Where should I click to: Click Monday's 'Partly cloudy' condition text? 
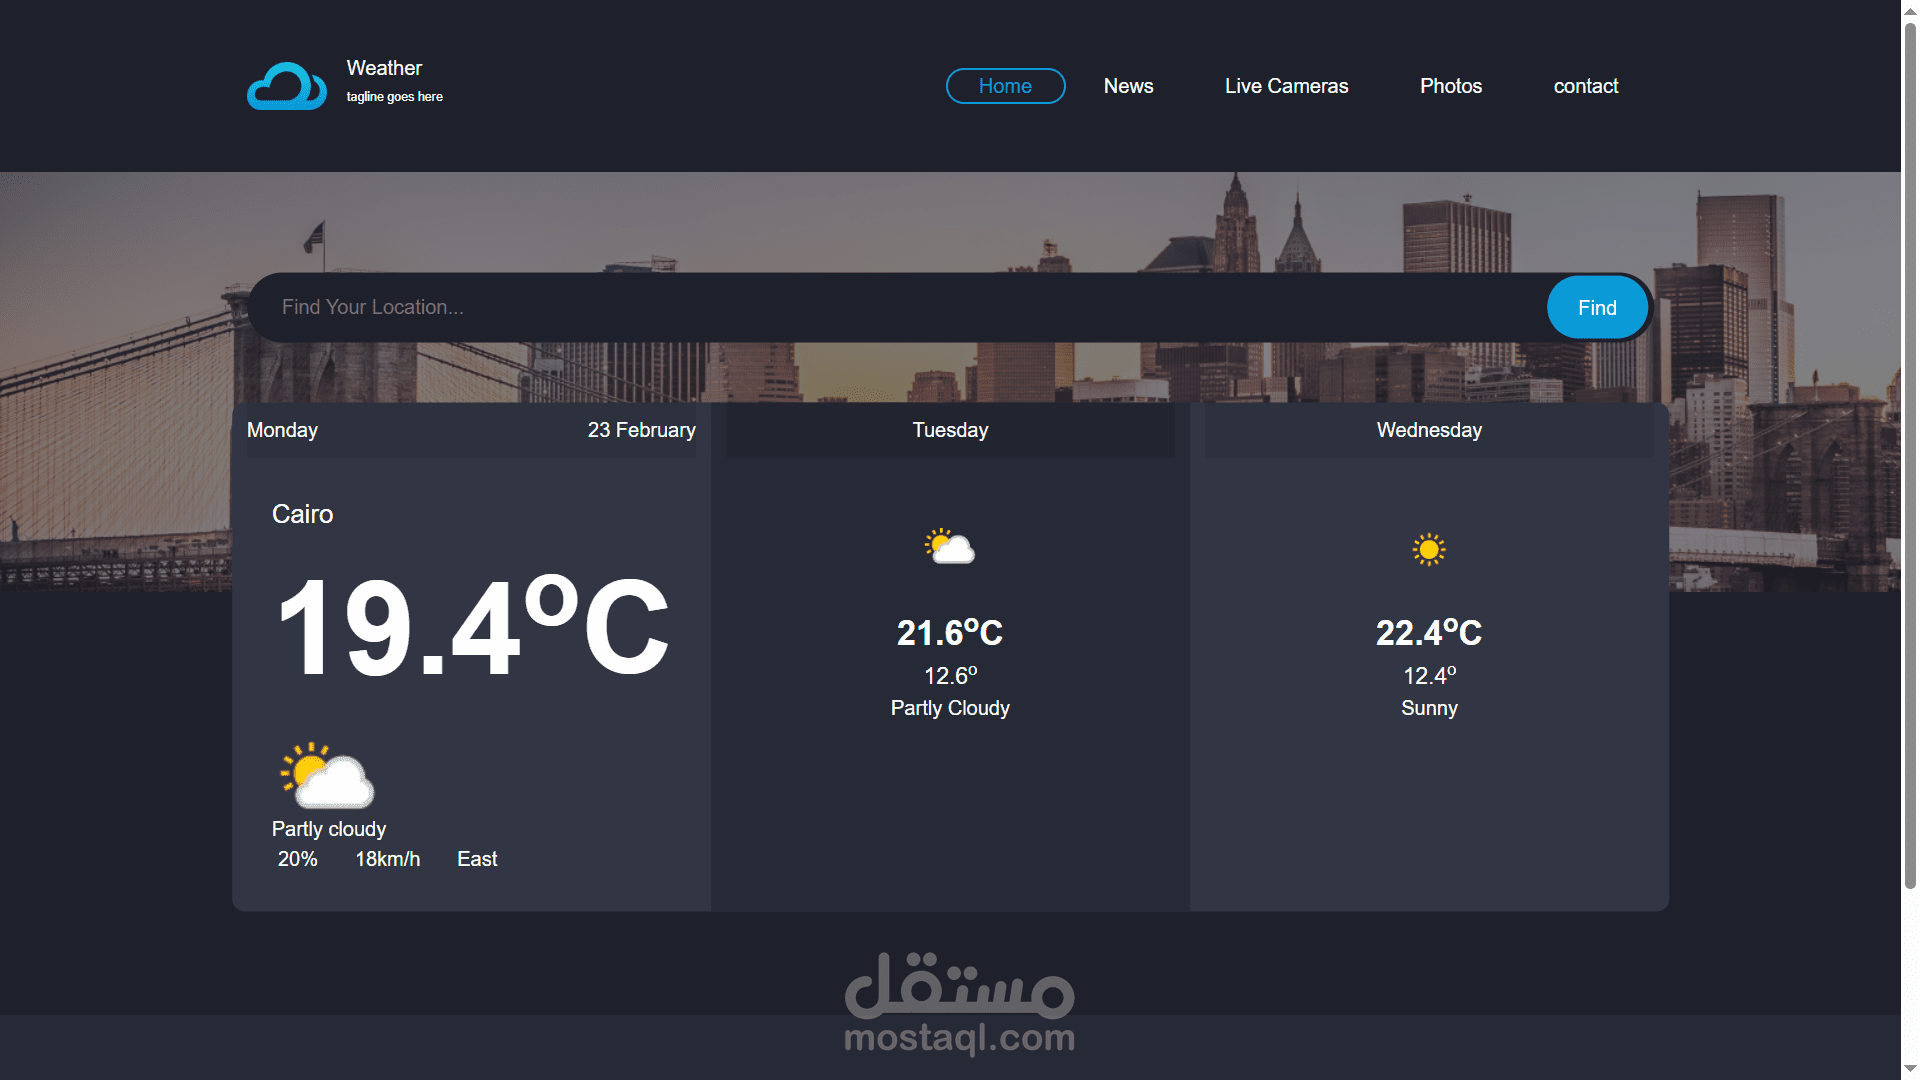tap(328, 829)
